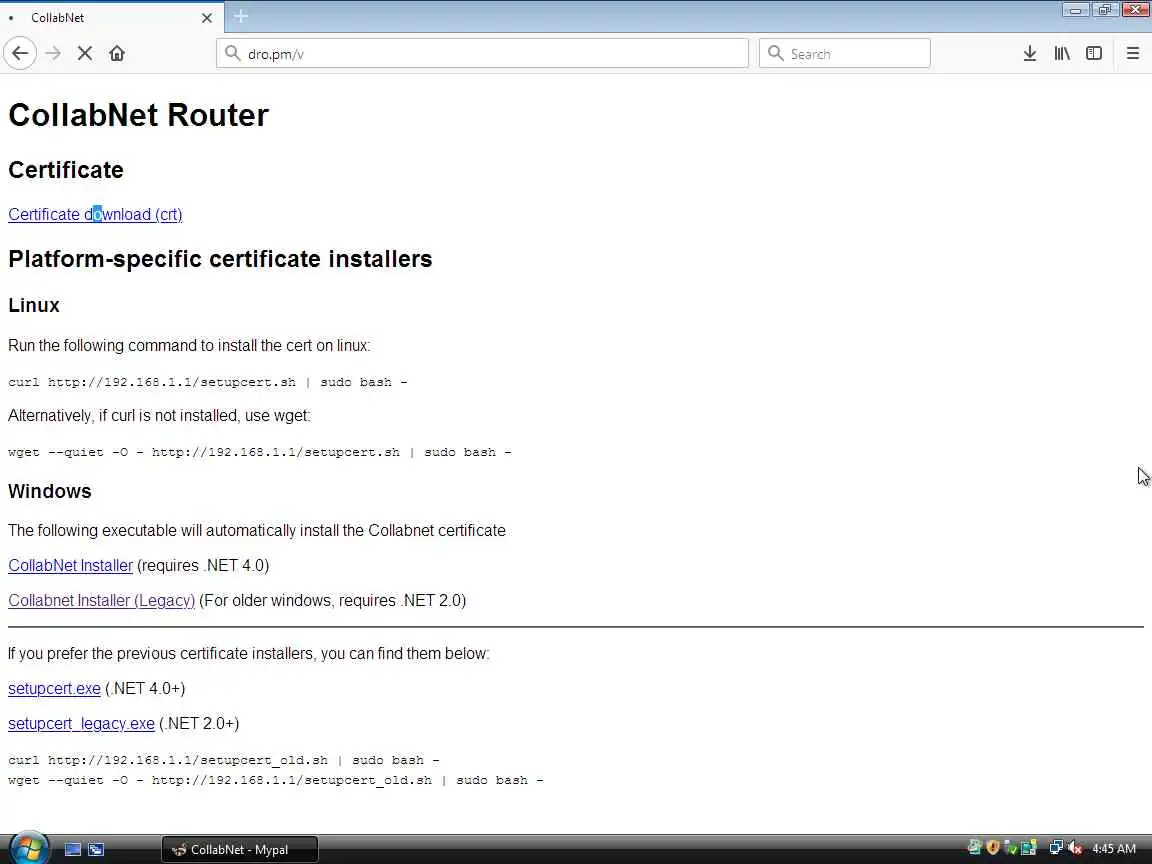Click the Platform-specific certificate installers heading
This screenshot has width=1152, height=864.
pos(220,259)
